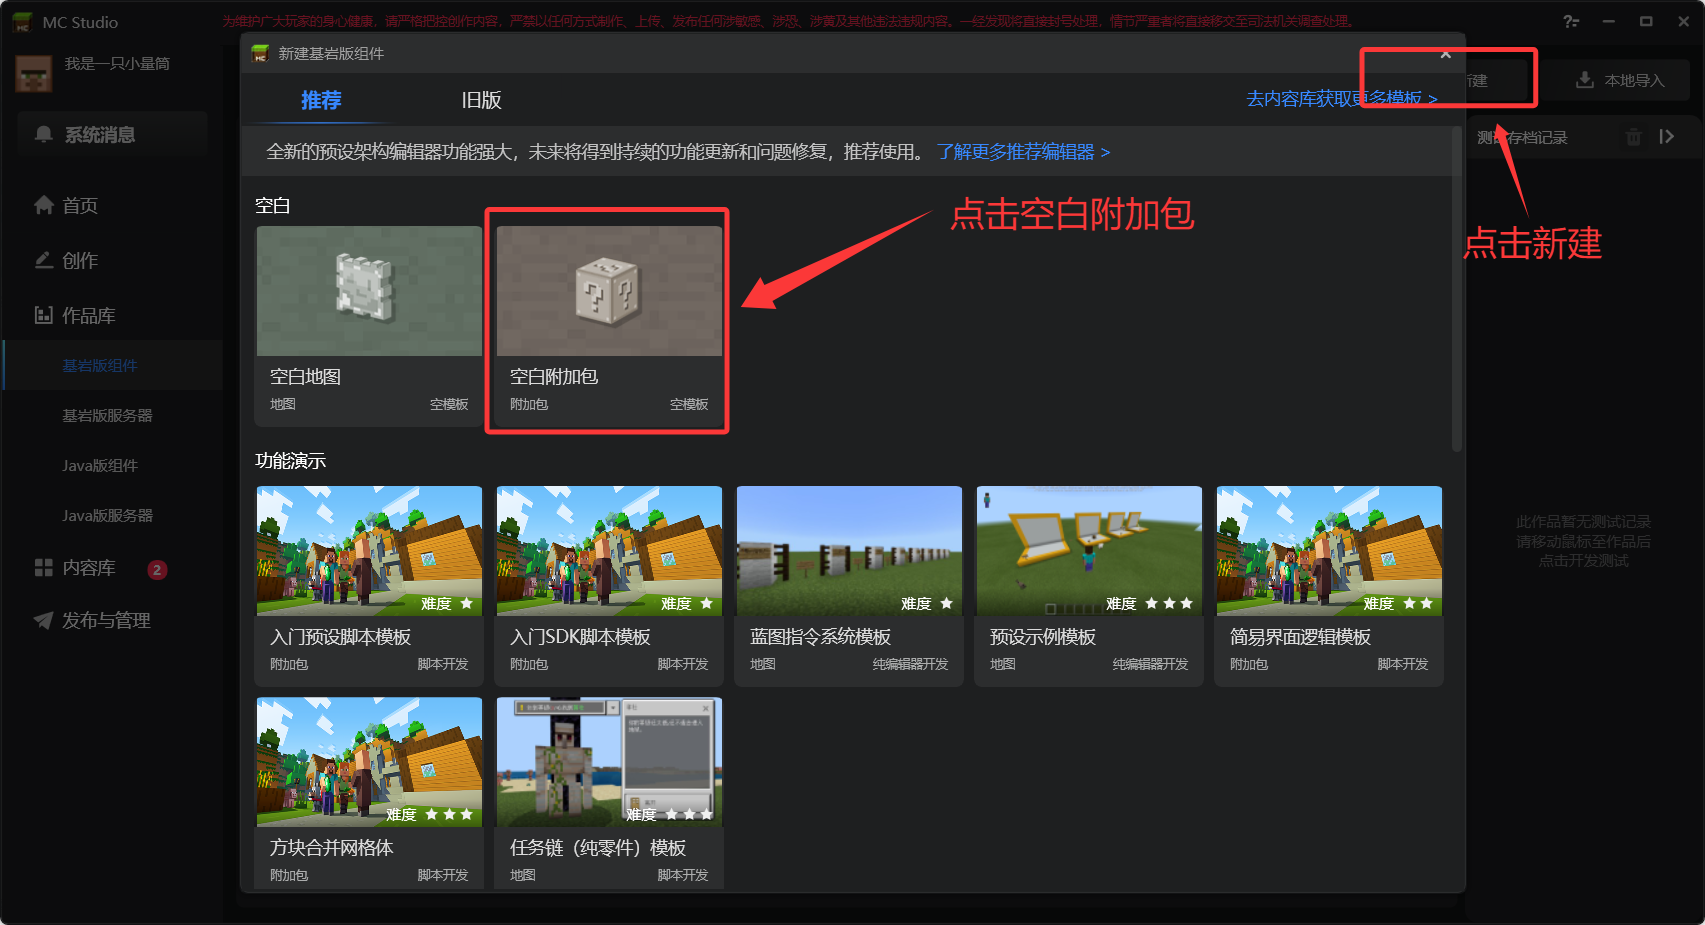Open the help question-mark menu in the title bar

[x=1571, y=21]
